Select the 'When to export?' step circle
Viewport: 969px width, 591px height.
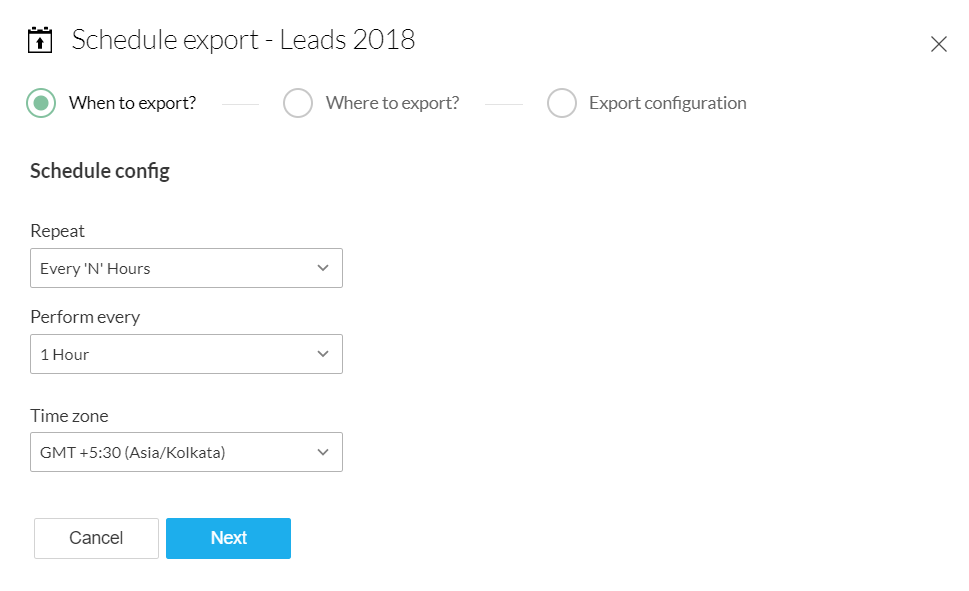(41, 103)
